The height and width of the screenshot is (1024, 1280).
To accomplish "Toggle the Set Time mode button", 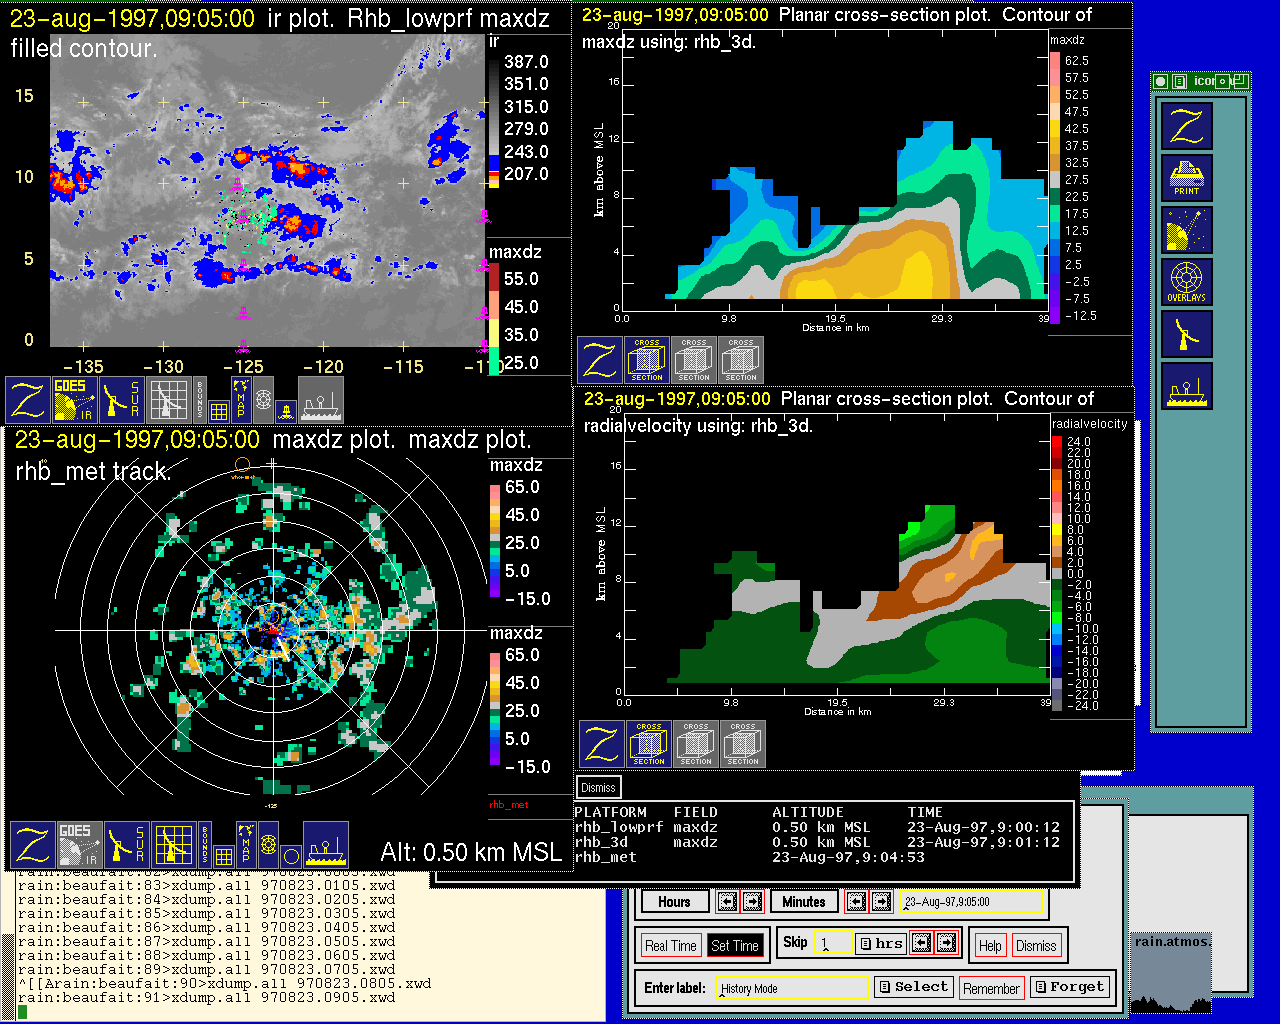I will 735,945.
